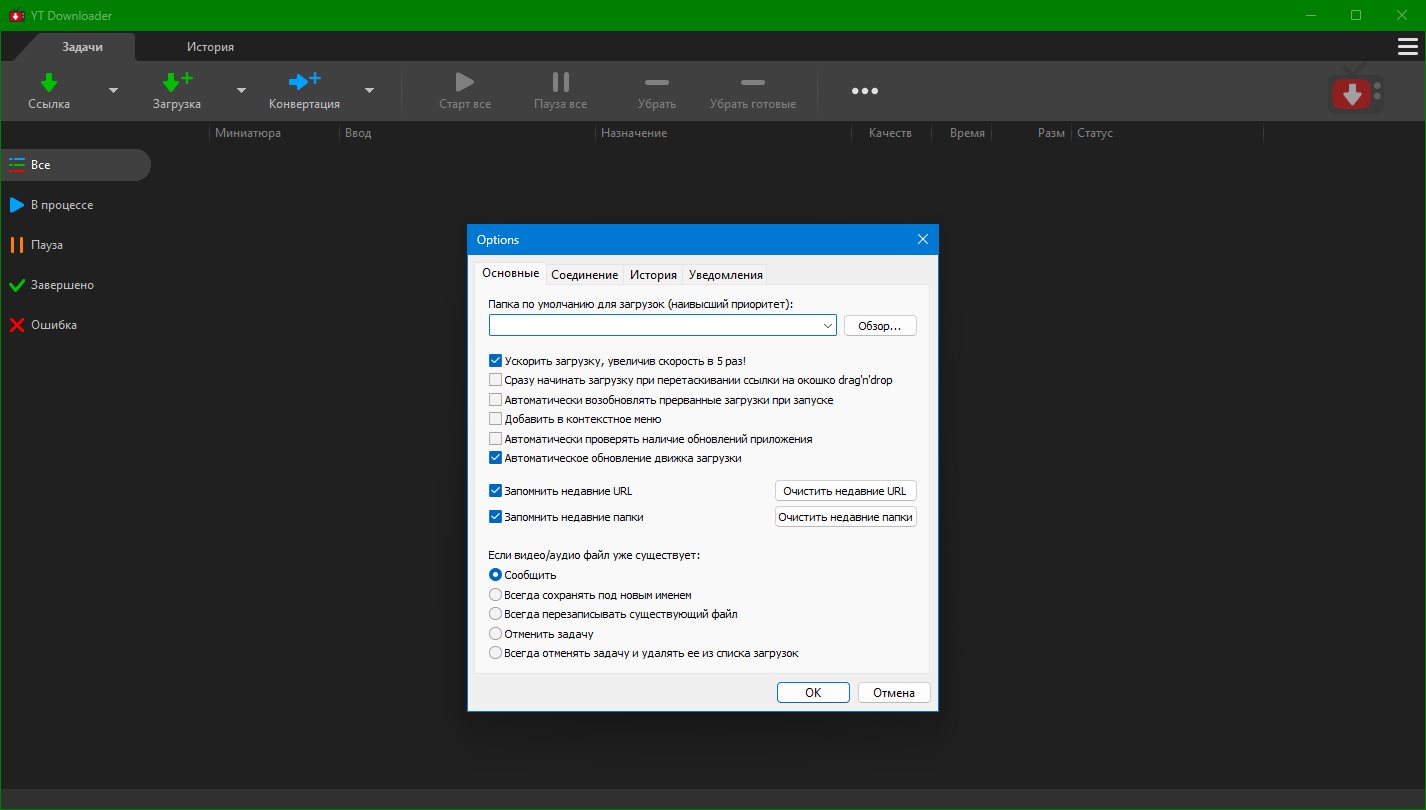Uncheck Запомнить недавние URL
This screenshot has width=1426, height=810.
click(x=495, y=491)
